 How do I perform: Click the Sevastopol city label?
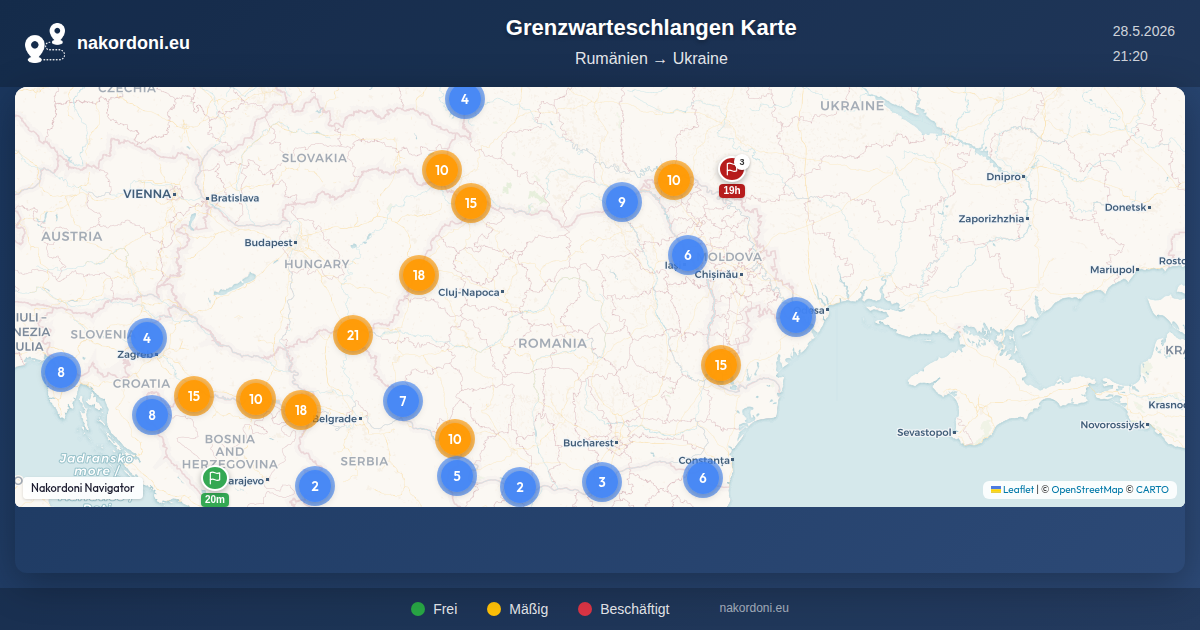coord(924,432)
